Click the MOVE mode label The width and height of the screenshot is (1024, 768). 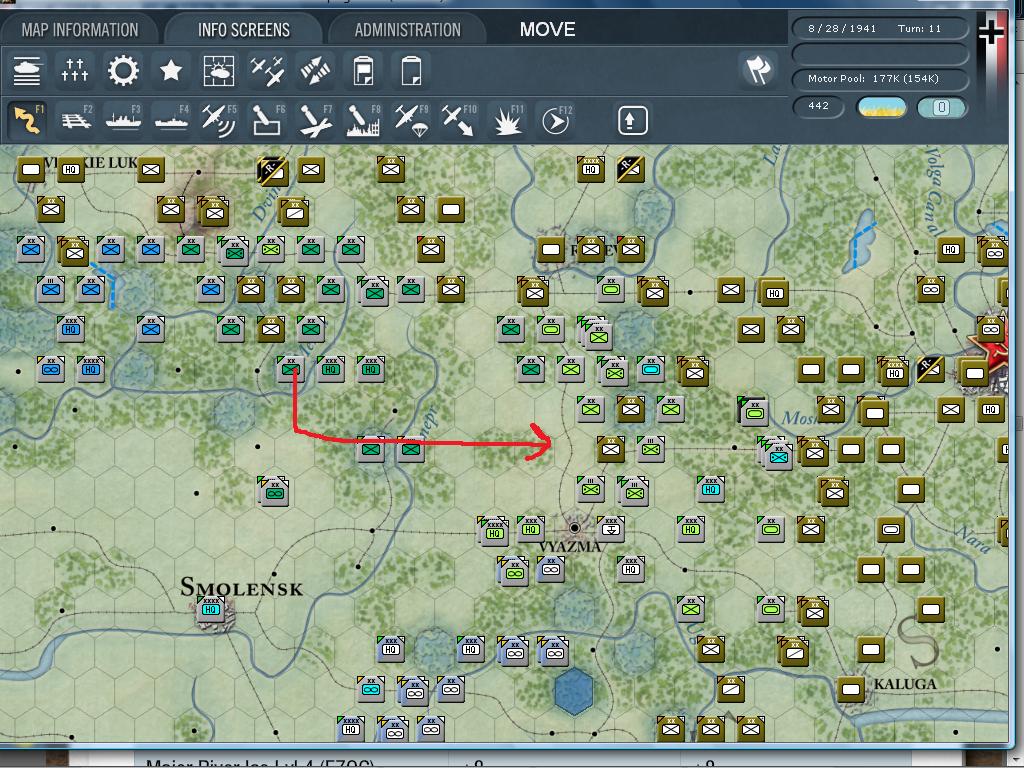point(547,29)
